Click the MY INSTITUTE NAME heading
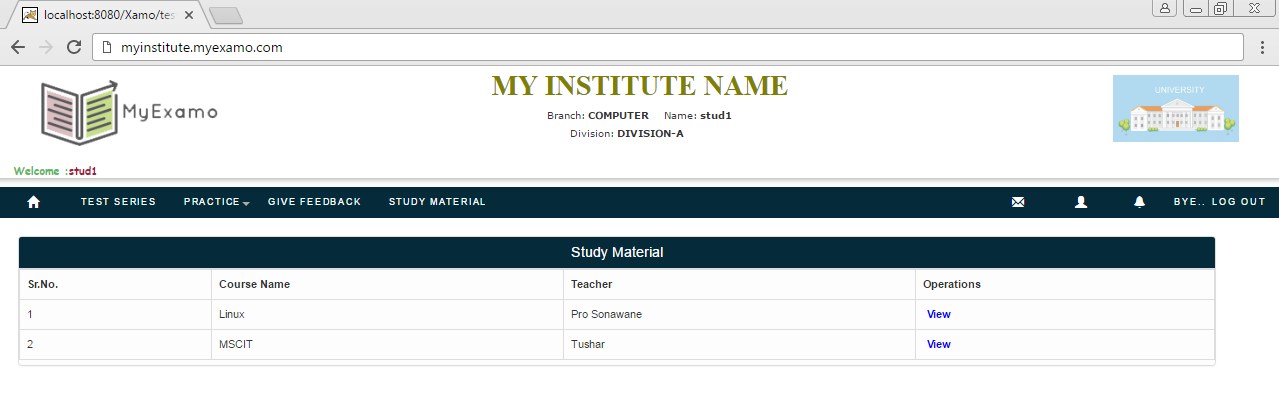The height and width of the screenshot is (395, 1279). [x=640, y=86]
